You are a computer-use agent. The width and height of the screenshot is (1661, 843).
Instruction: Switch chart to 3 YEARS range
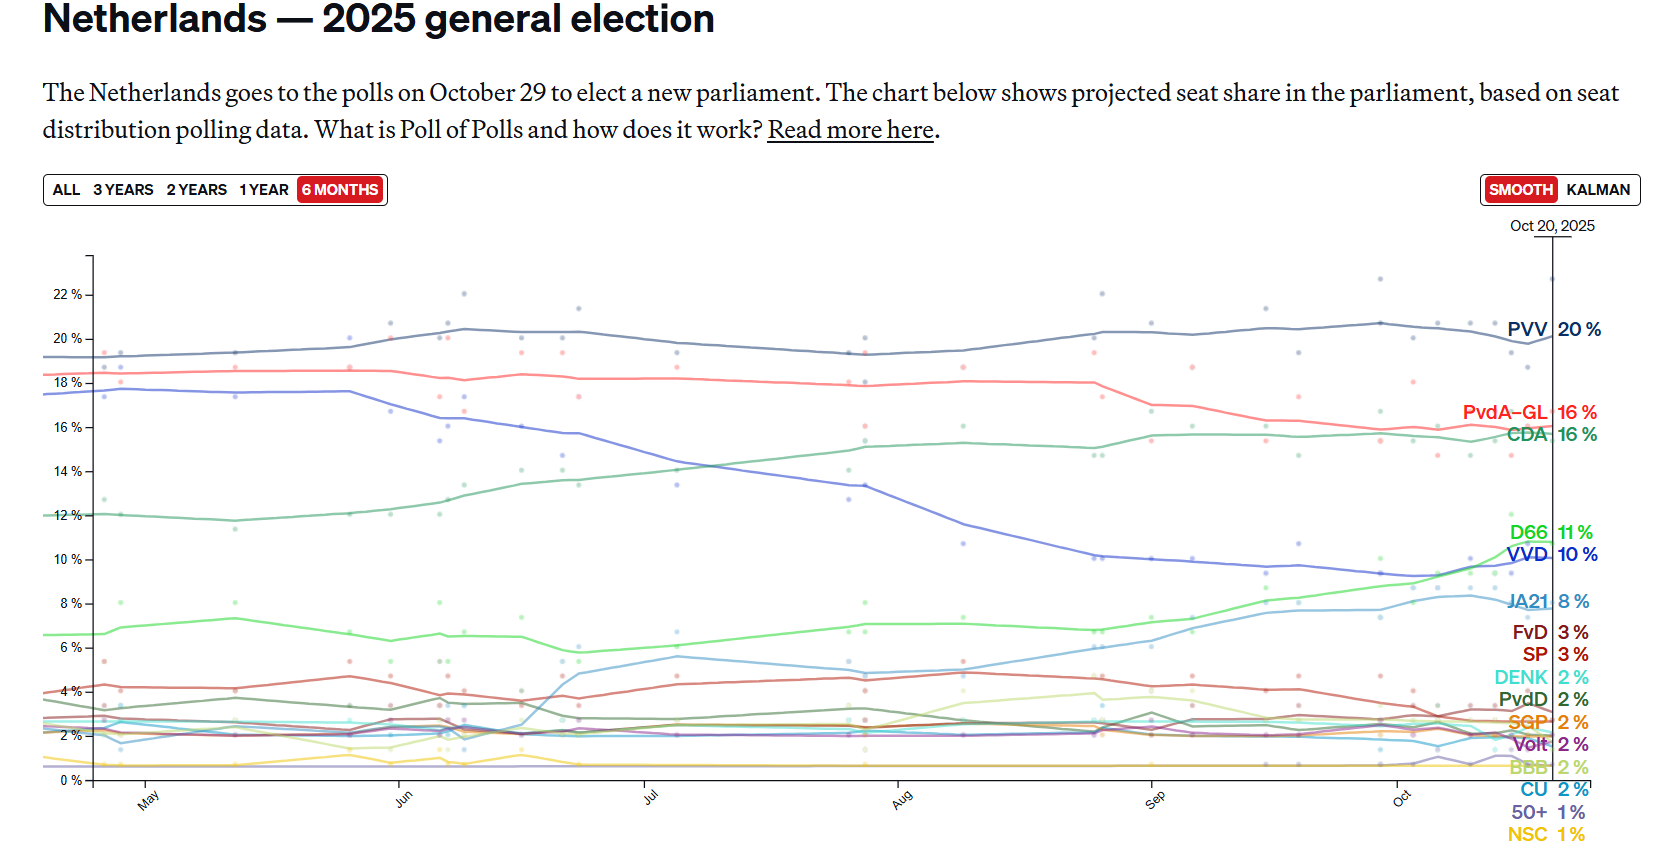point(123,190)
